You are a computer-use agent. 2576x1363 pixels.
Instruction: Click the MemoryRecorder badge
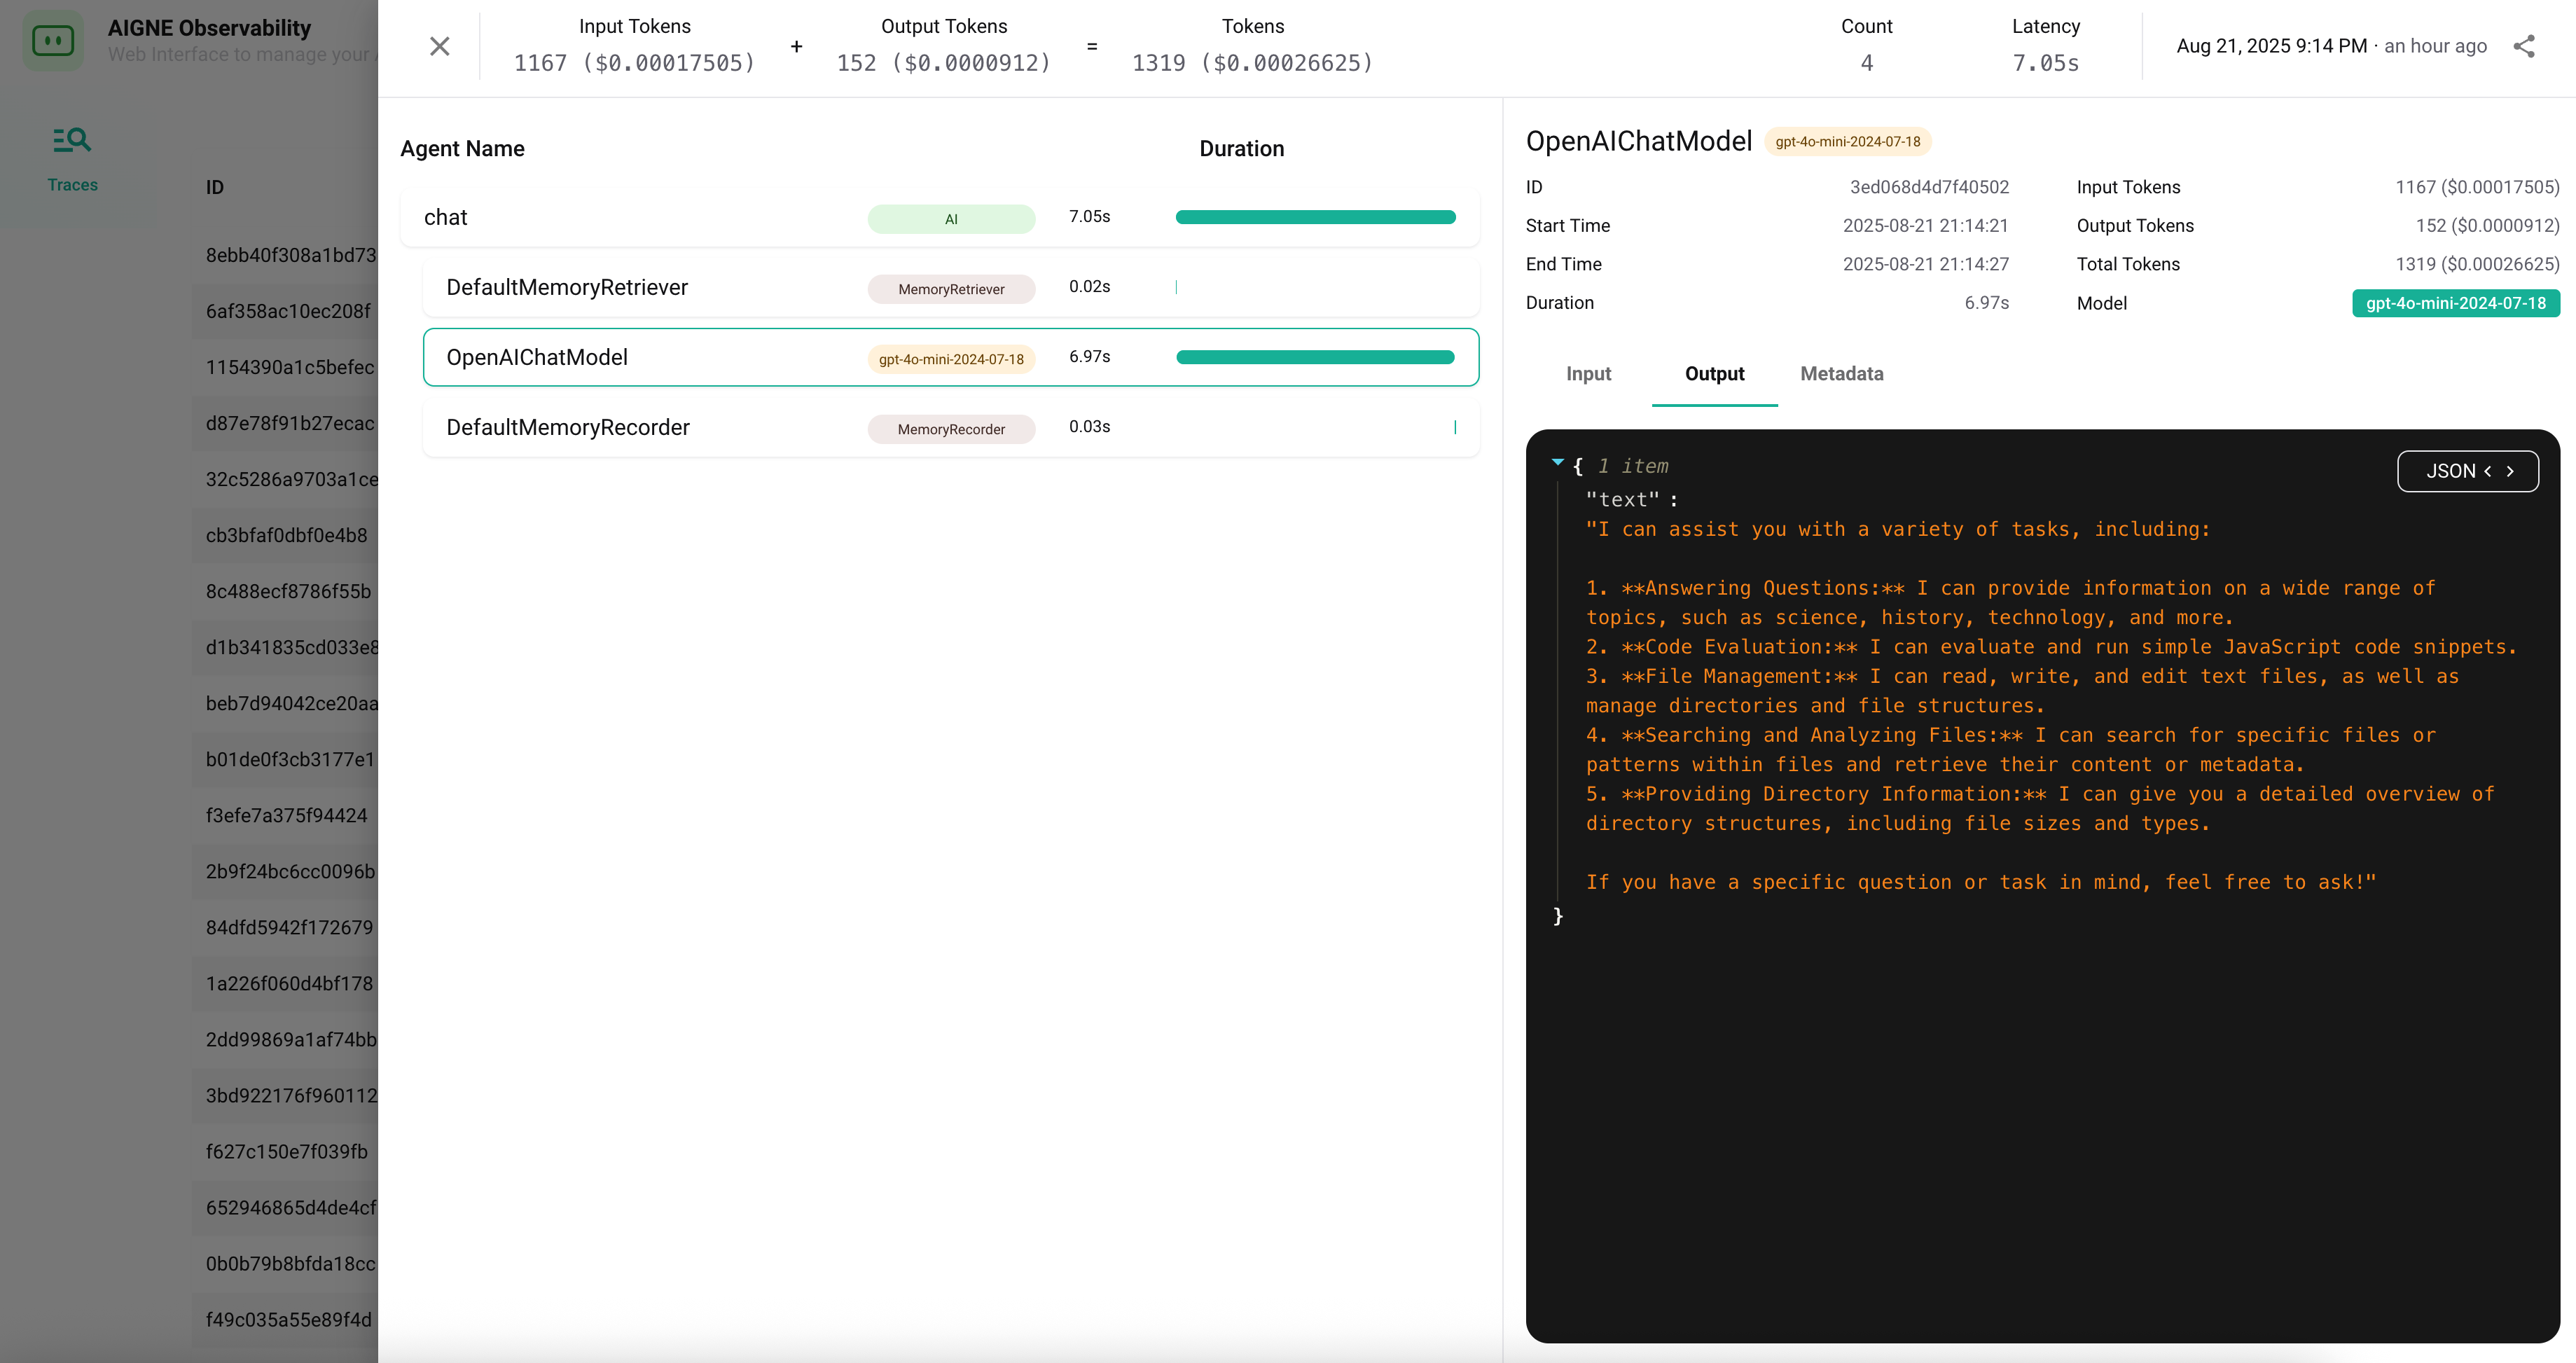pyautogui.click(x=950, y=429)
